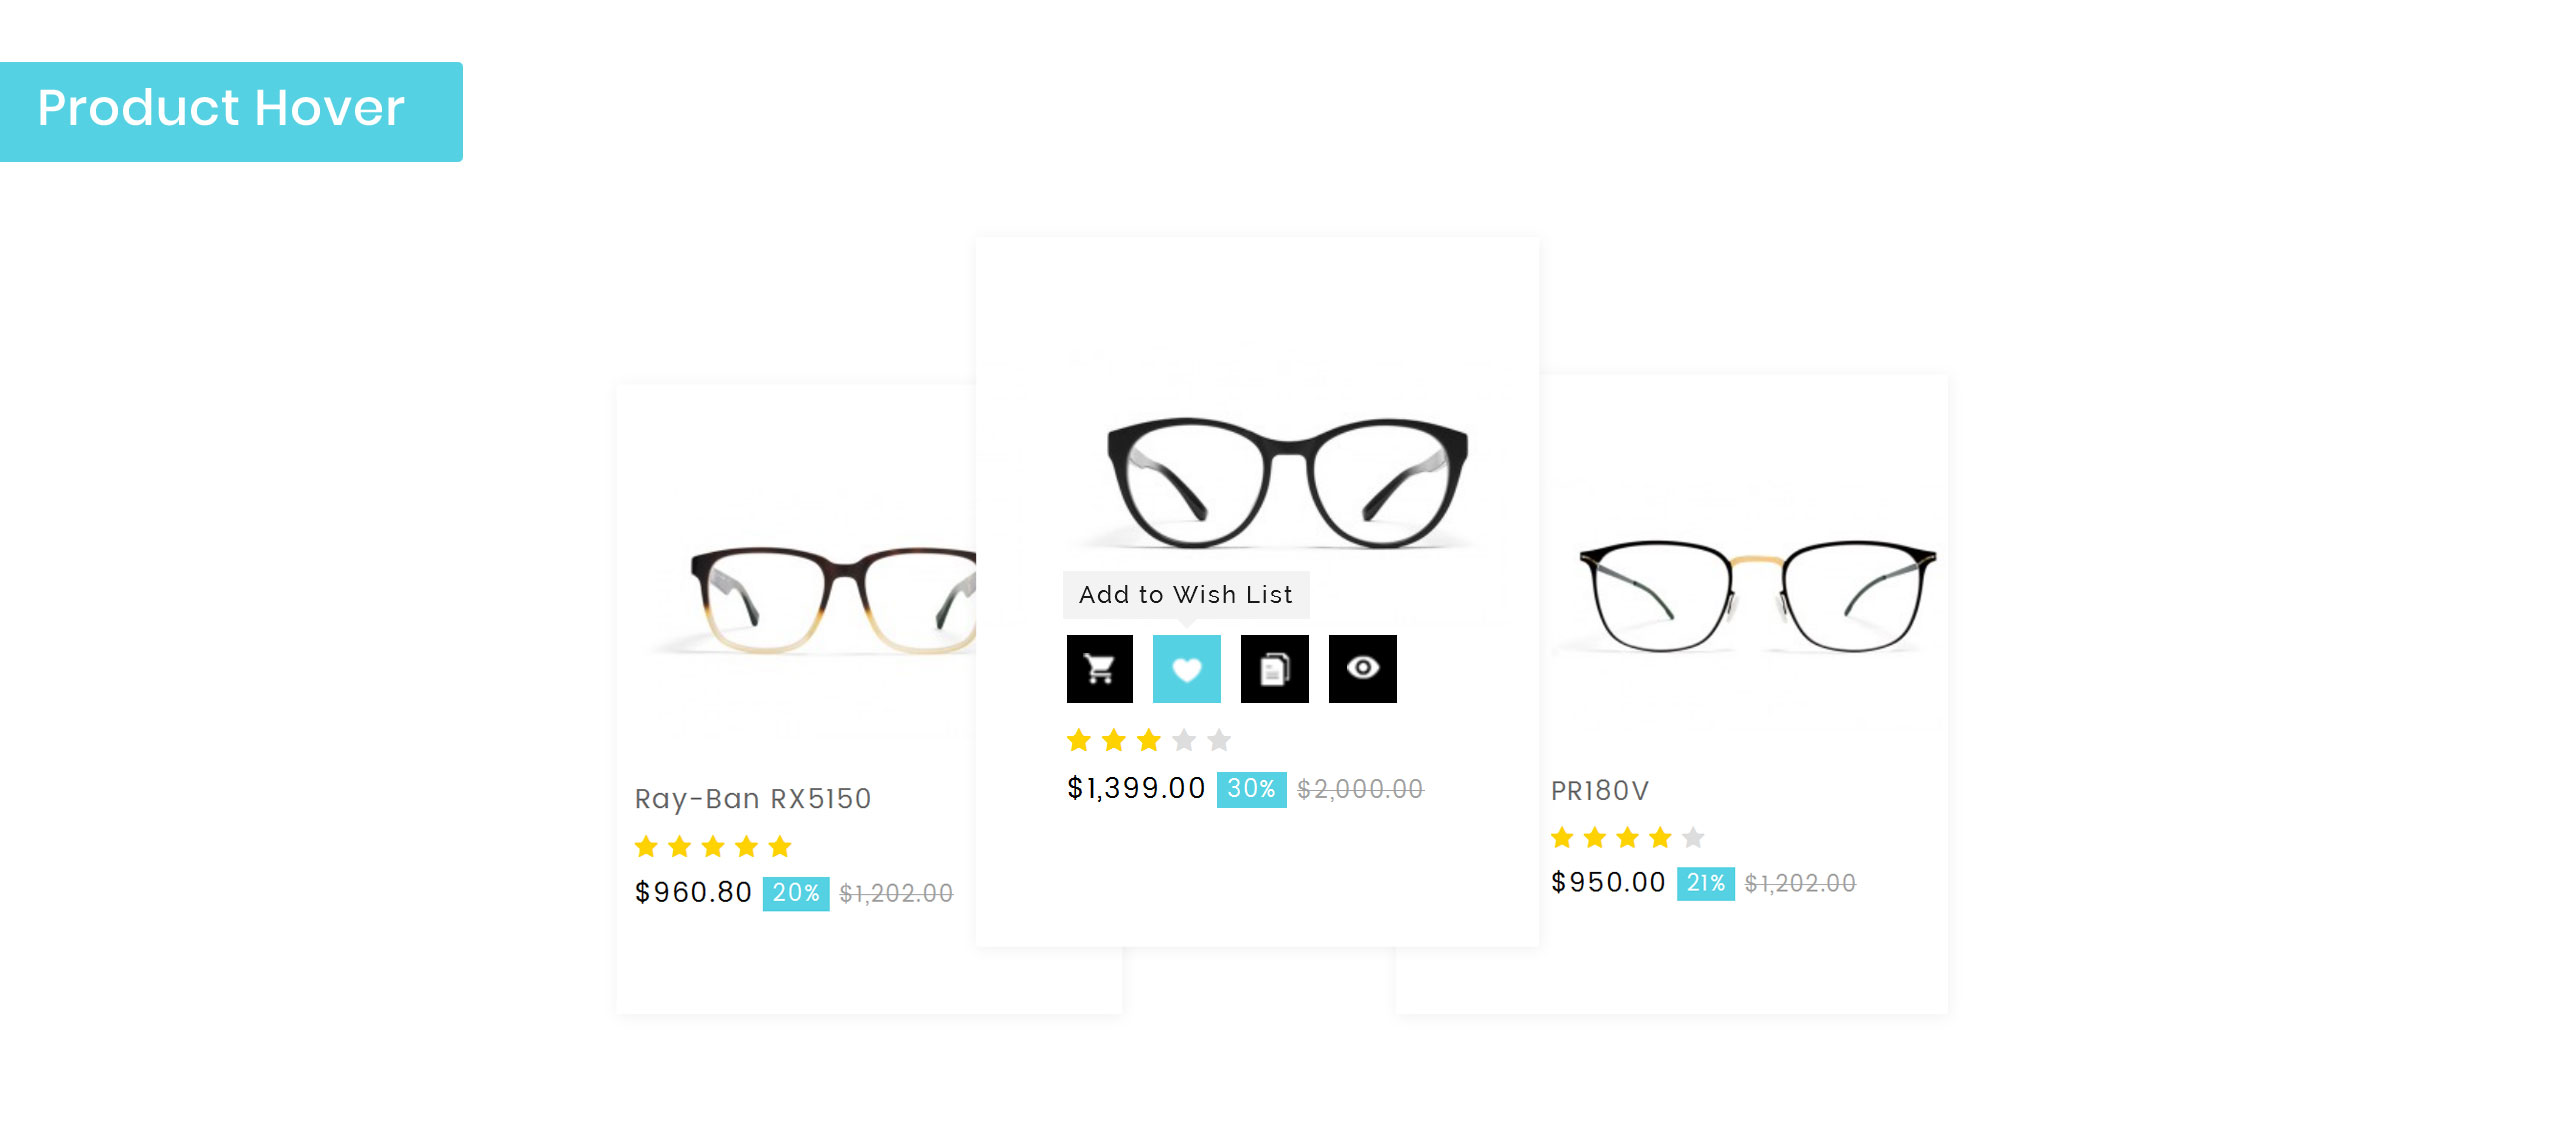
Task: Click the $1,399.00 price
Action: (x=1136, y=789)
